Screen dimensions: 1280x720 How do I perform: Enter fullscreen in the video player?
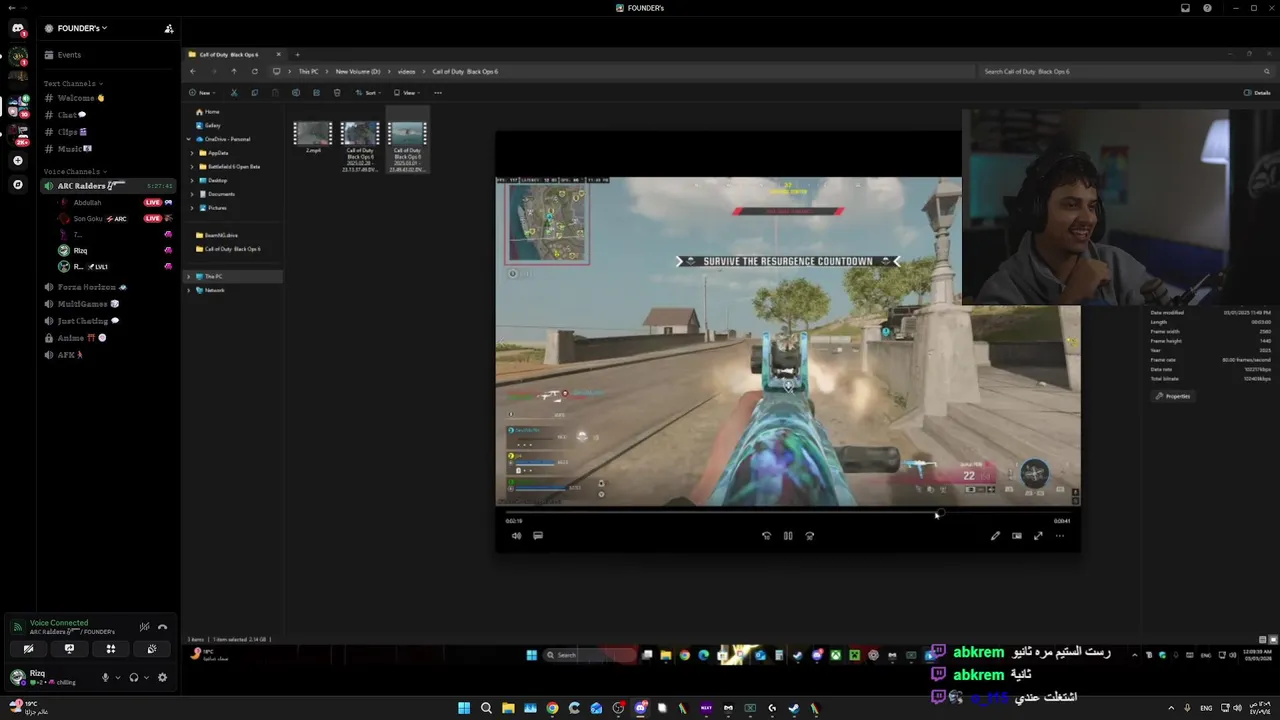pyautogui.click(x=1038, y=536)
